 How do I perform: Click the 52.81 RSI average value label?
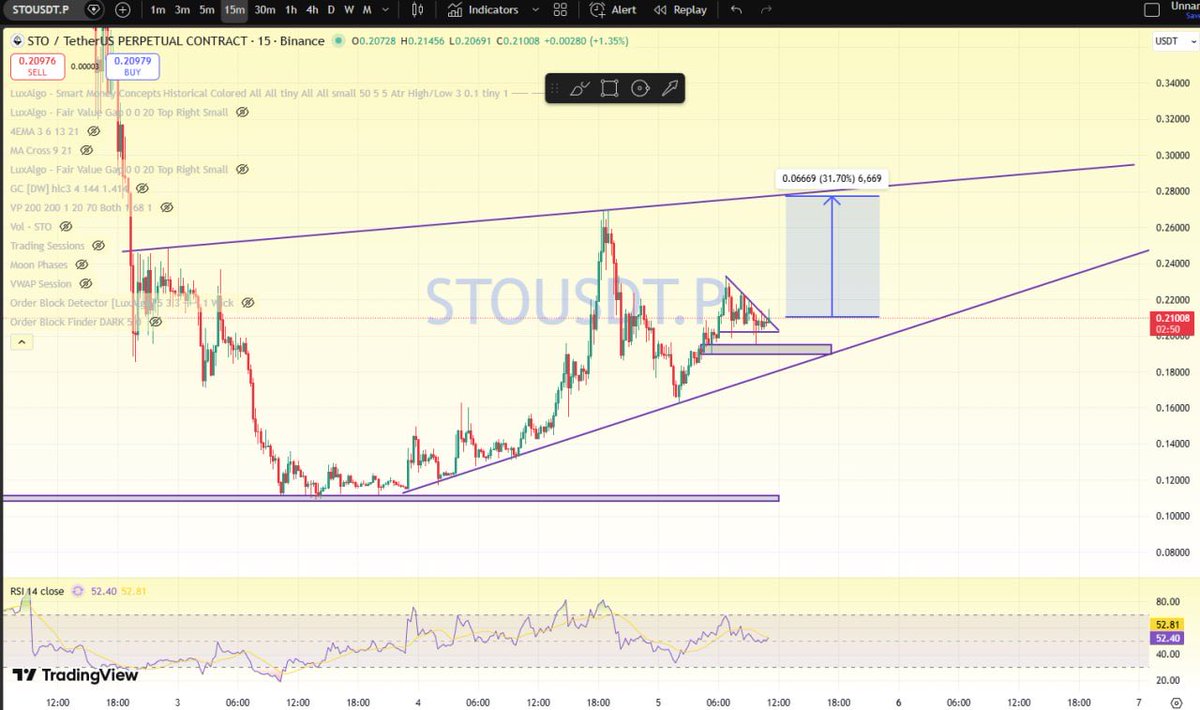point(1166,625)
